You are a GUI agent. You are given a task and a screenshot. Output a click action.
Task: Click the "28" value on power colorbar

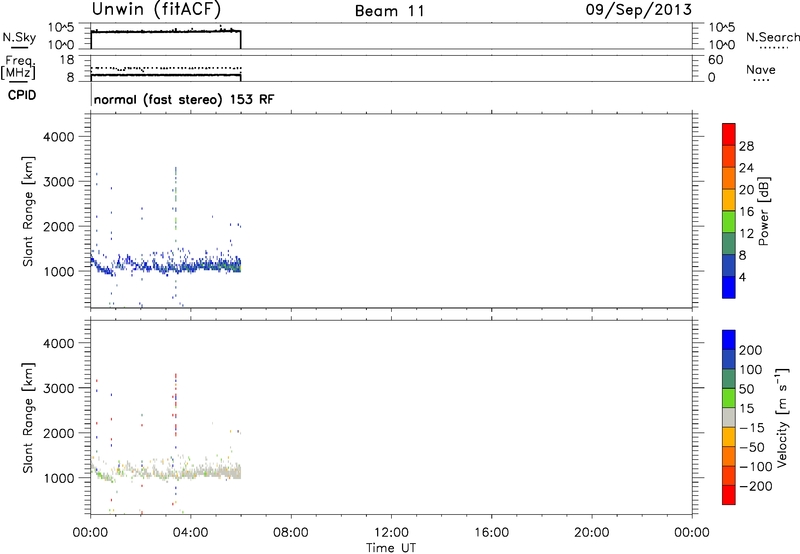tap(746, 146)
